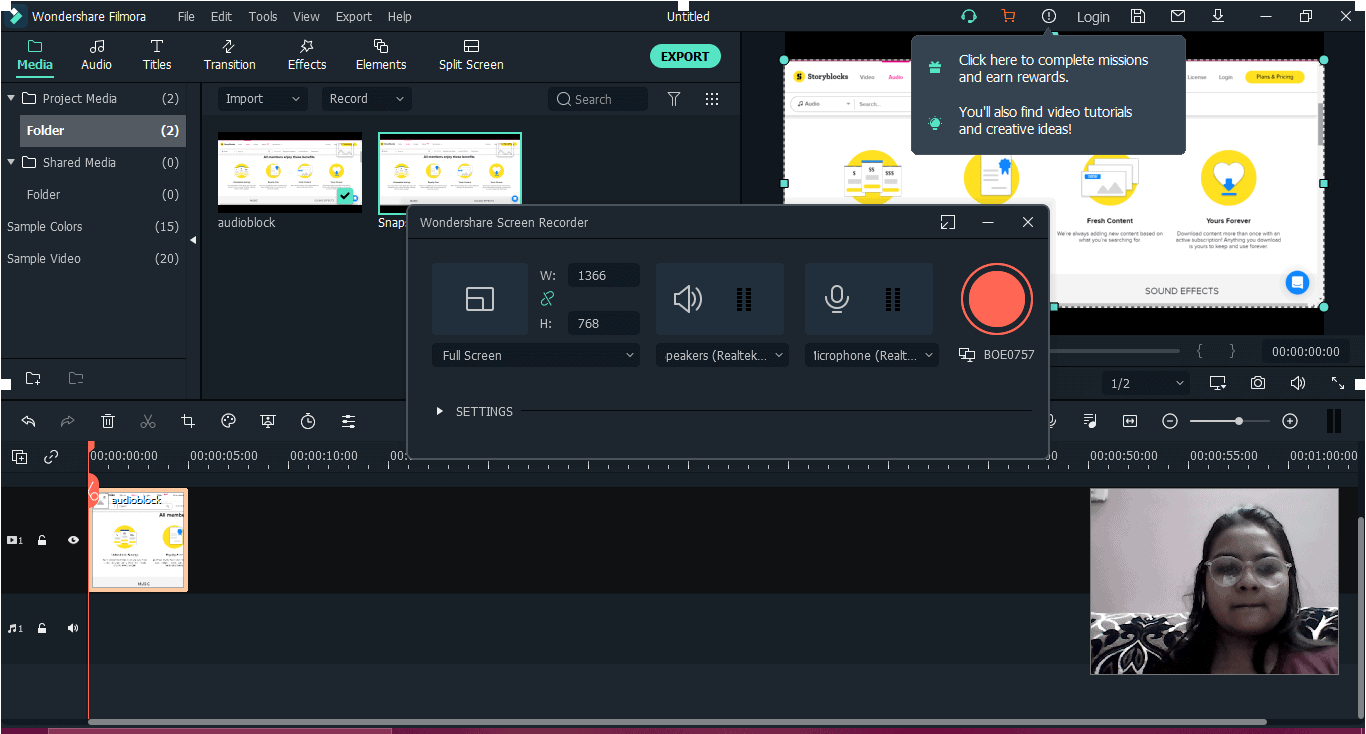Viewport: 1366px width, 734px height.
Task: Take a snapshot with the camera icon
Action: coord(1258,382)
